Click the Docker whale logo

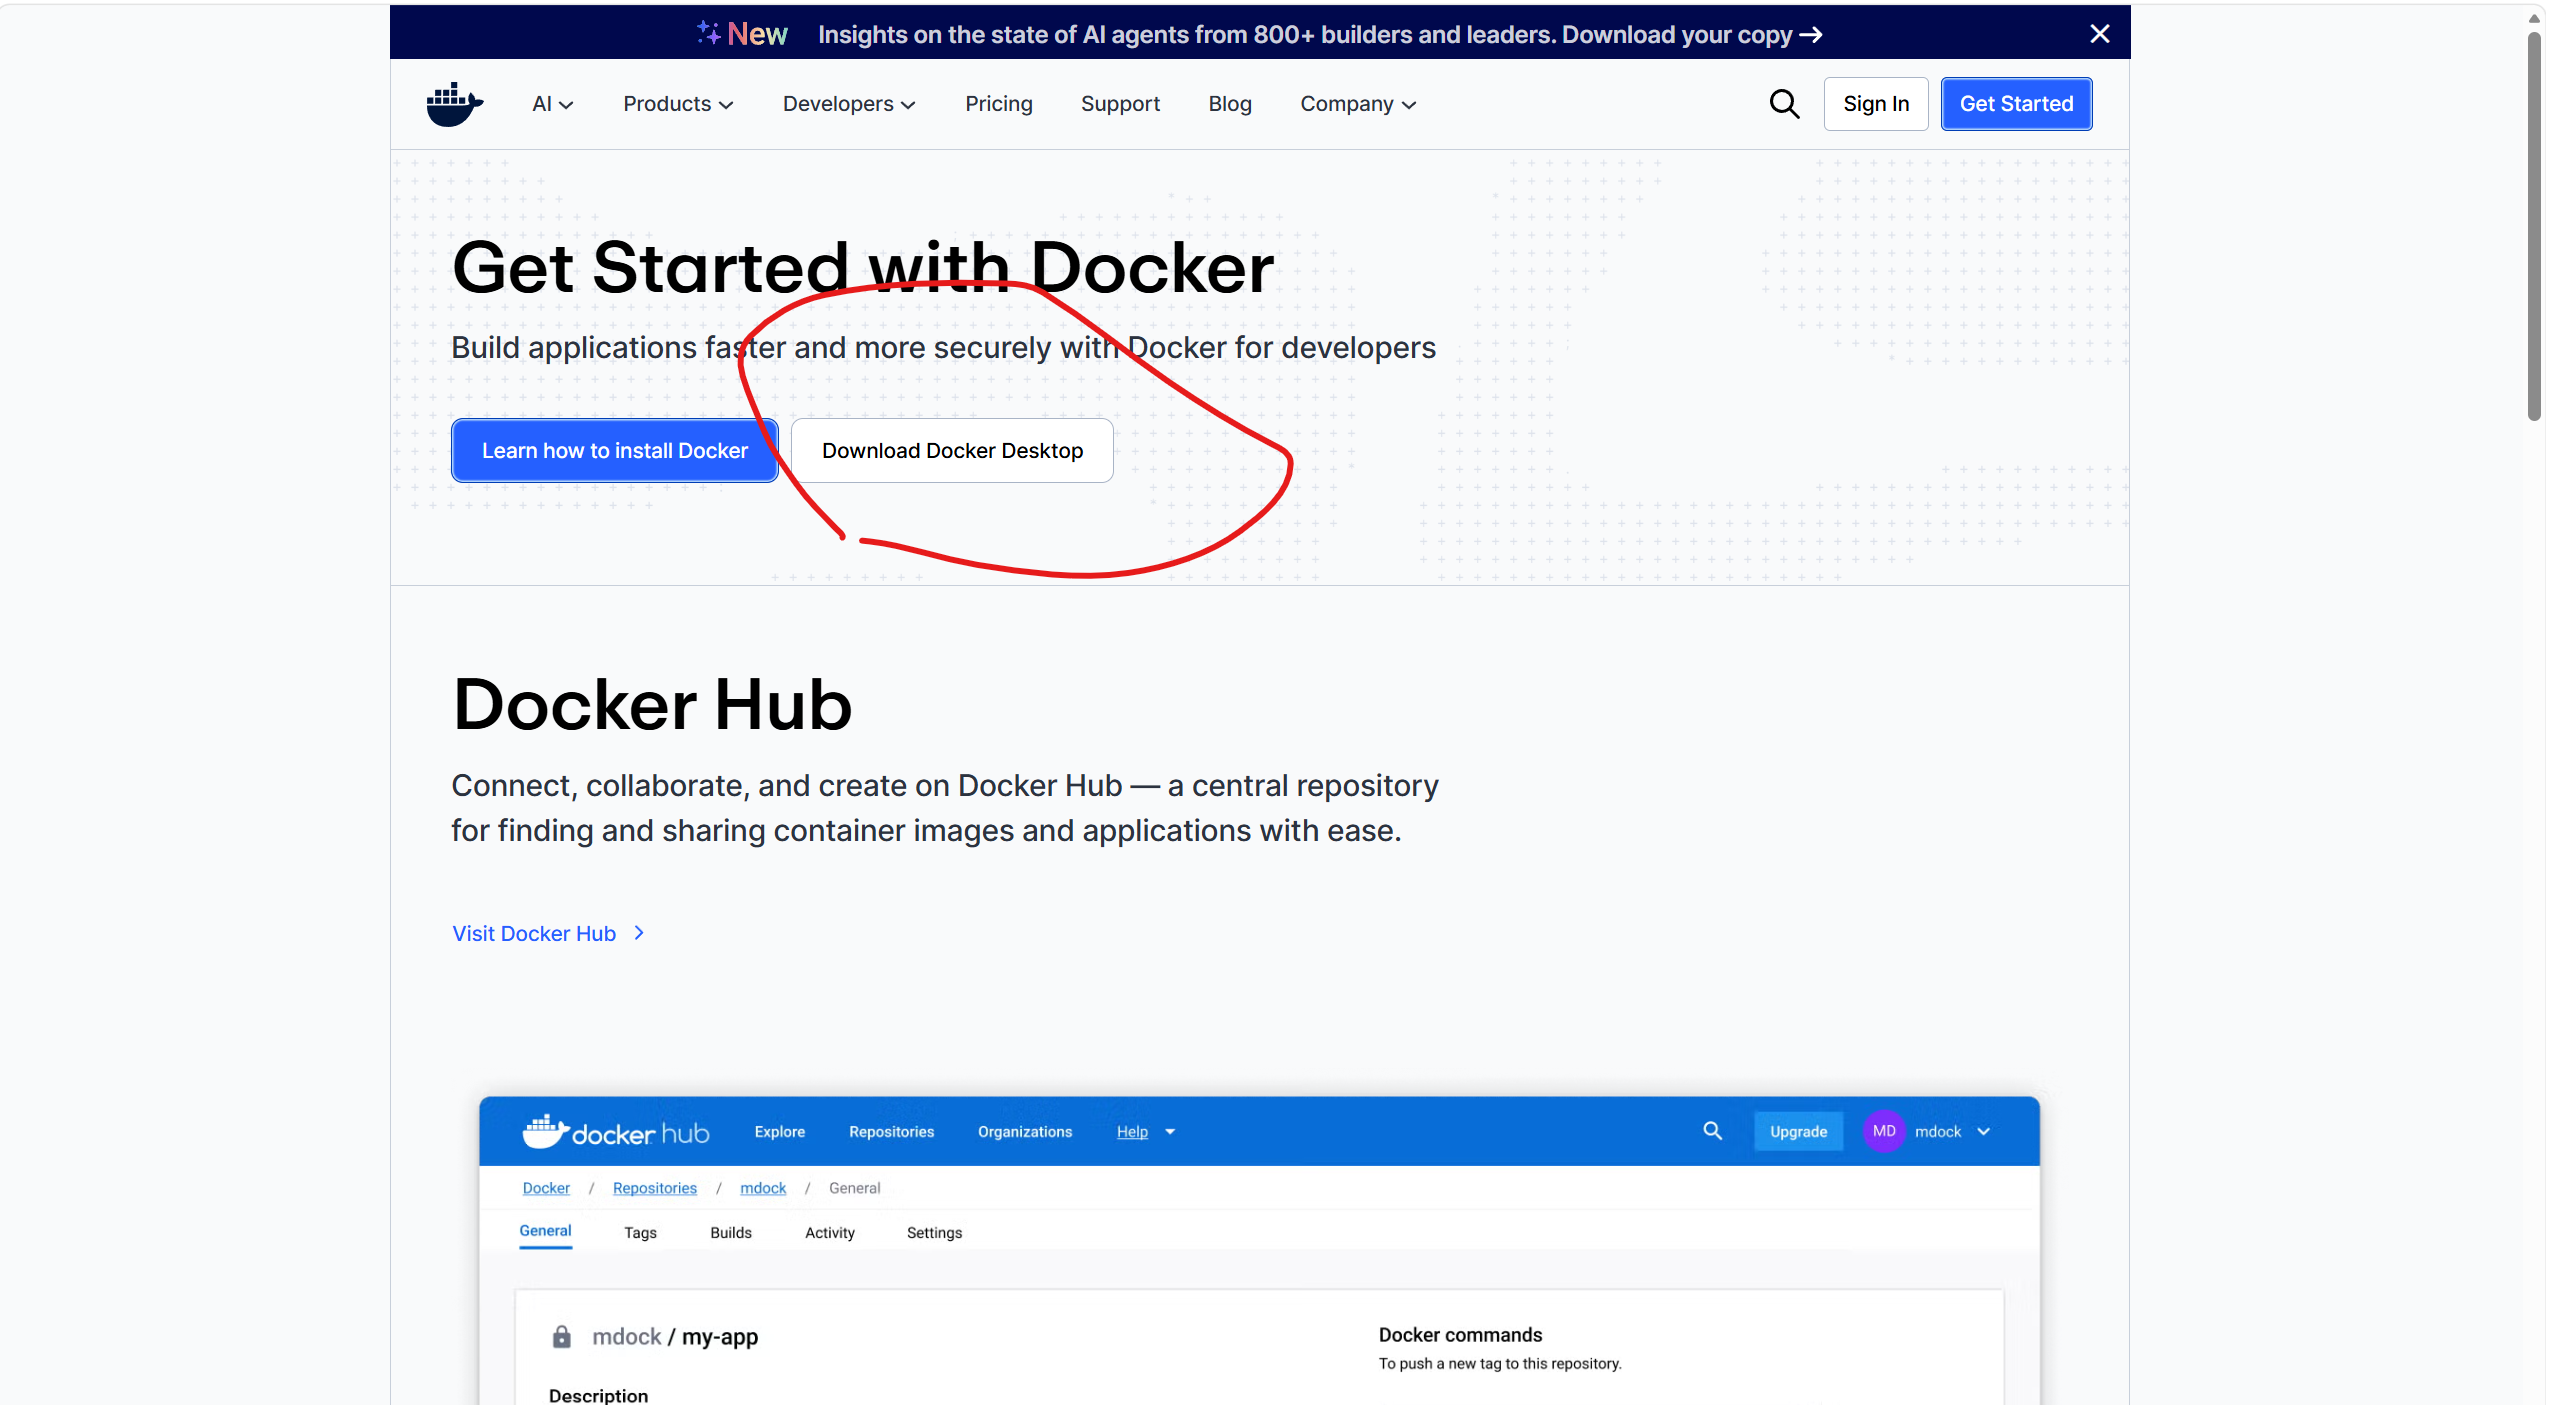[454, 104]
